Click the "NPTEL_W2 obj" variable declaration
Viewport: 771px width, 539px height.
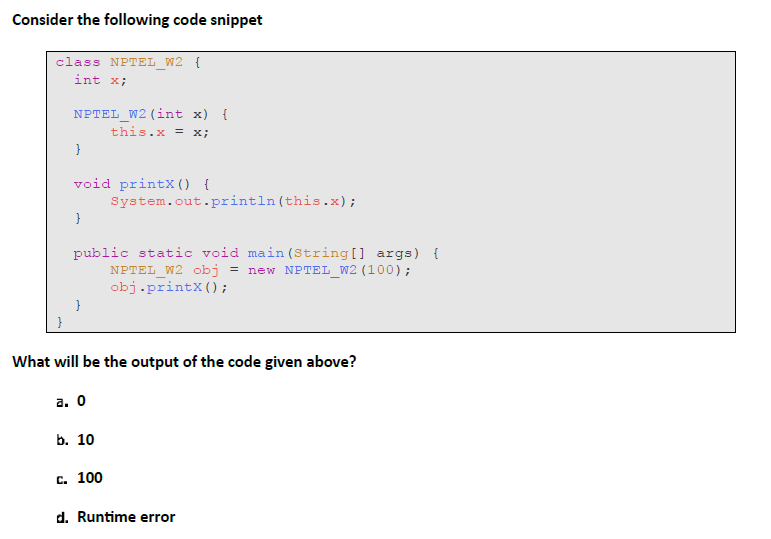point(164,270)
